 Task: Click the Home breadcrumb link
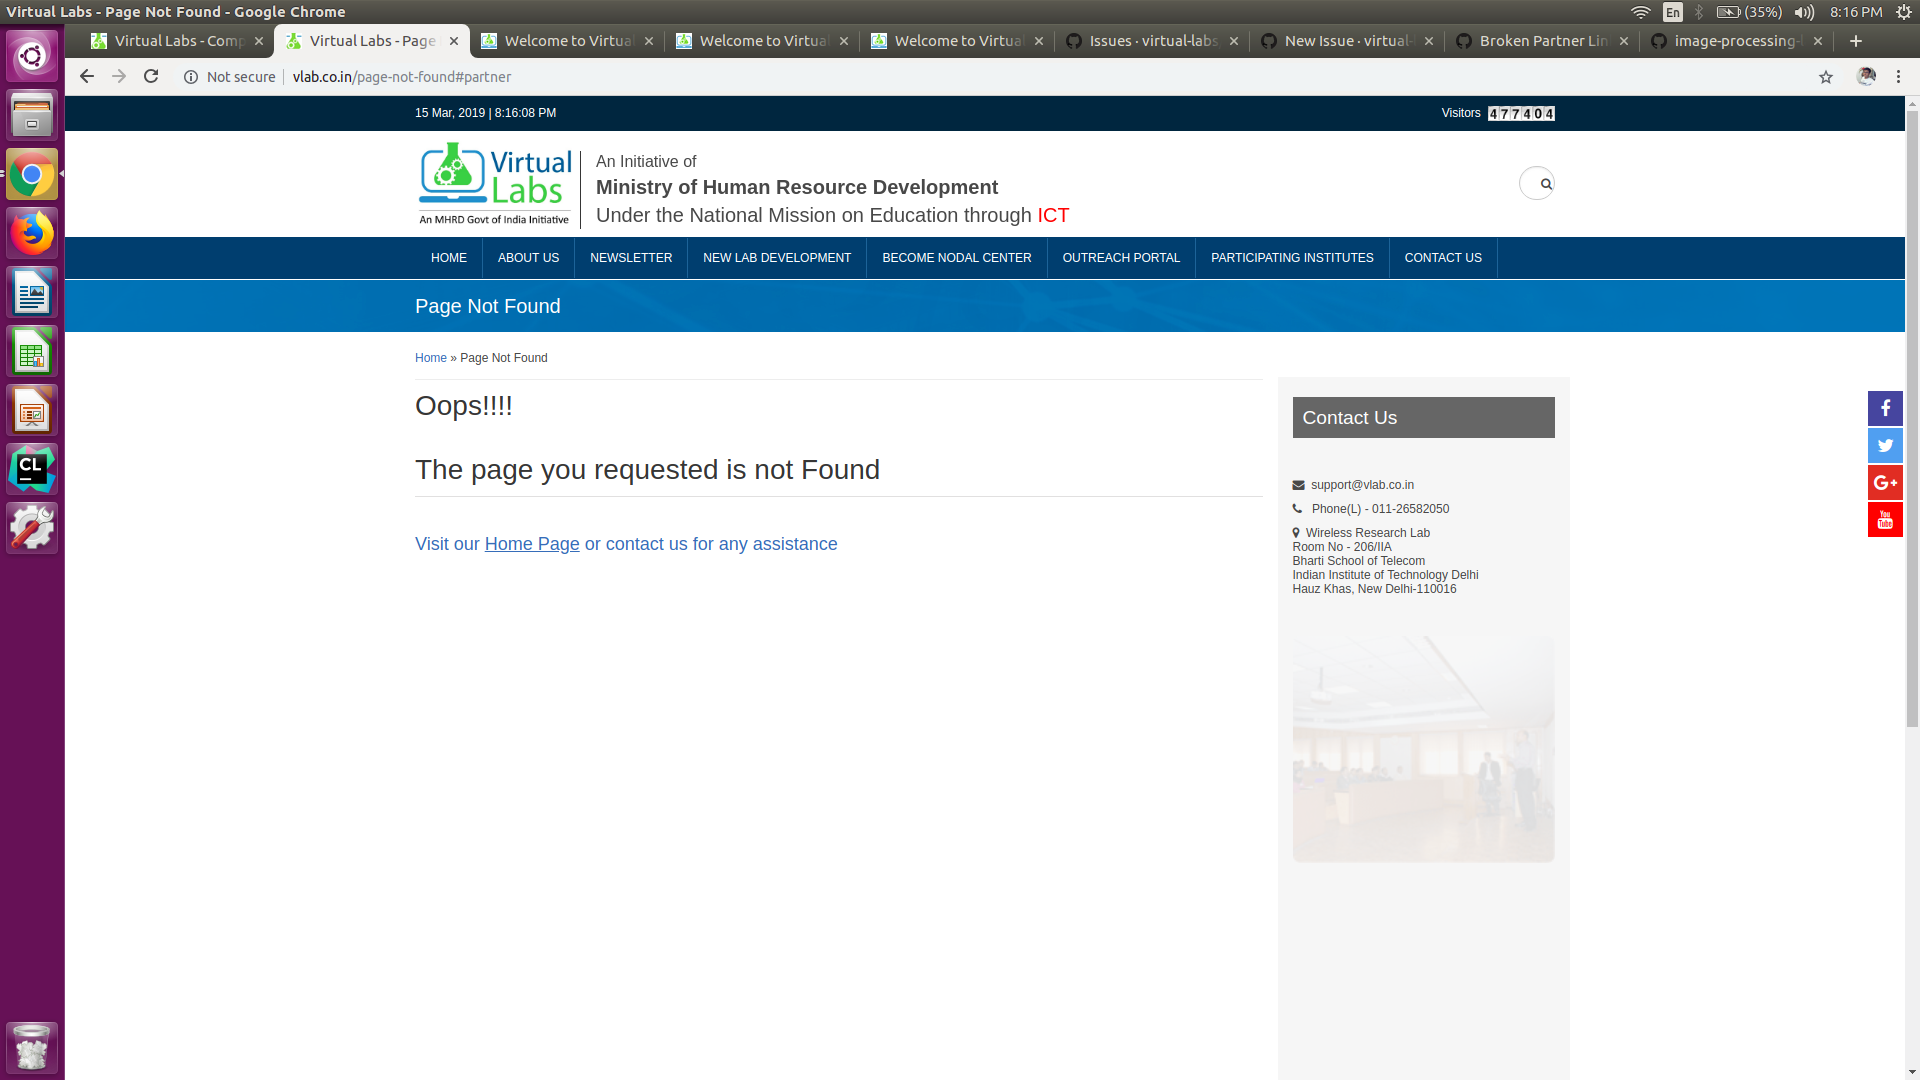coord(430,358)
